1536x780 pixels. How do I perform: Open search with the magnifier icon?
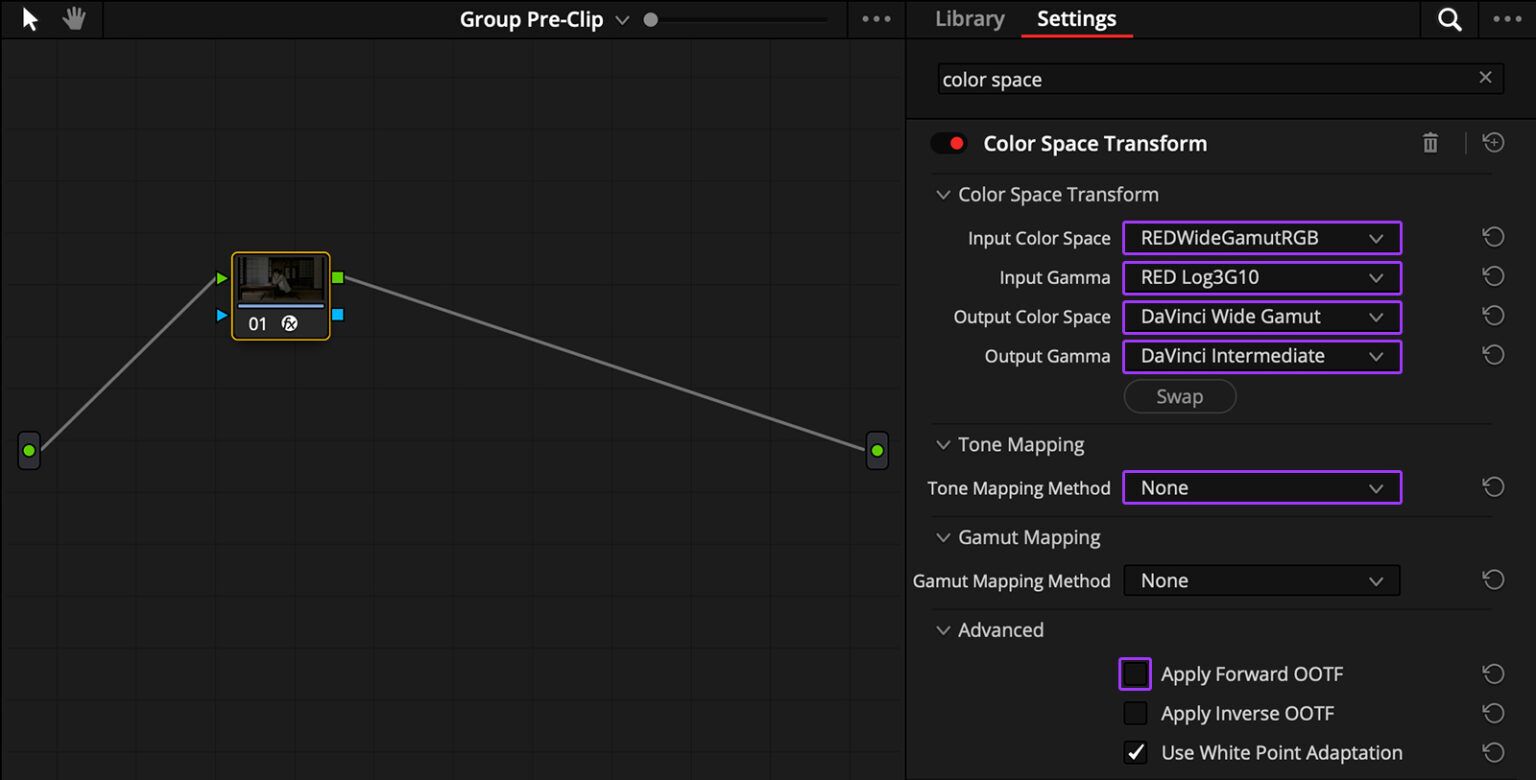pos(1448,18)
